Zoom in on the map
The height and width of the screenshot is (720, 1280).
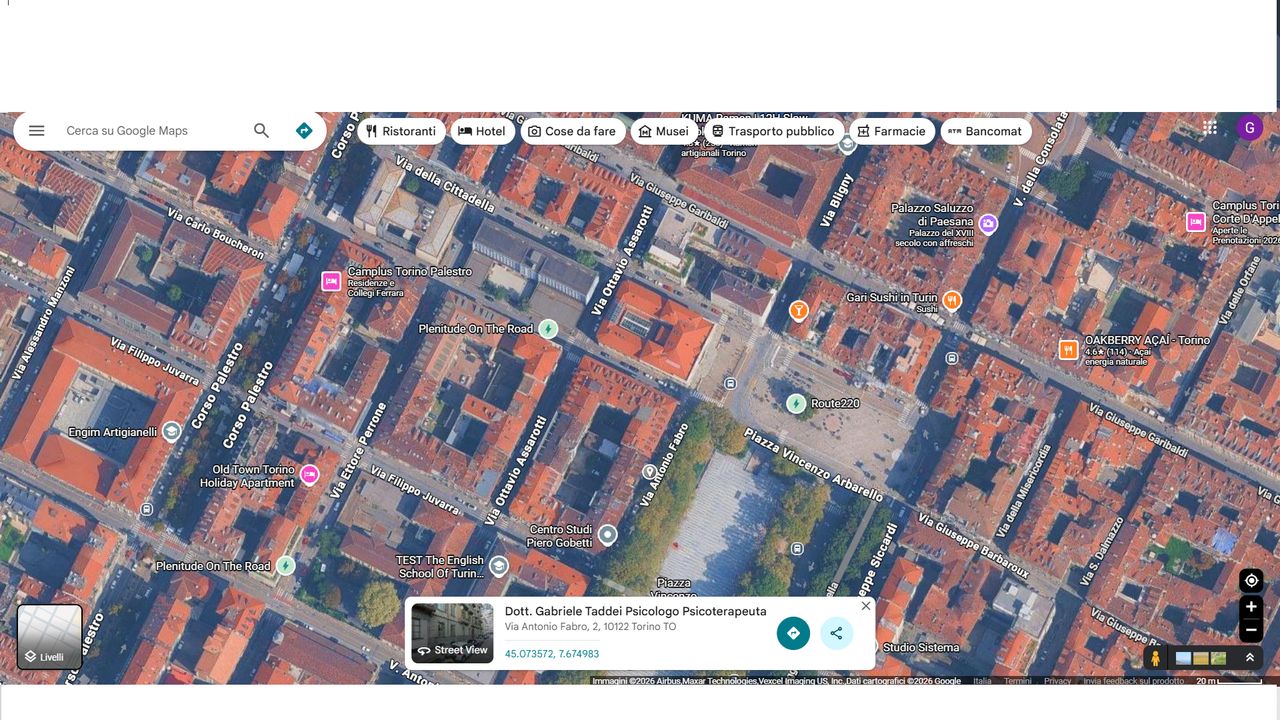click(1251, 607)
